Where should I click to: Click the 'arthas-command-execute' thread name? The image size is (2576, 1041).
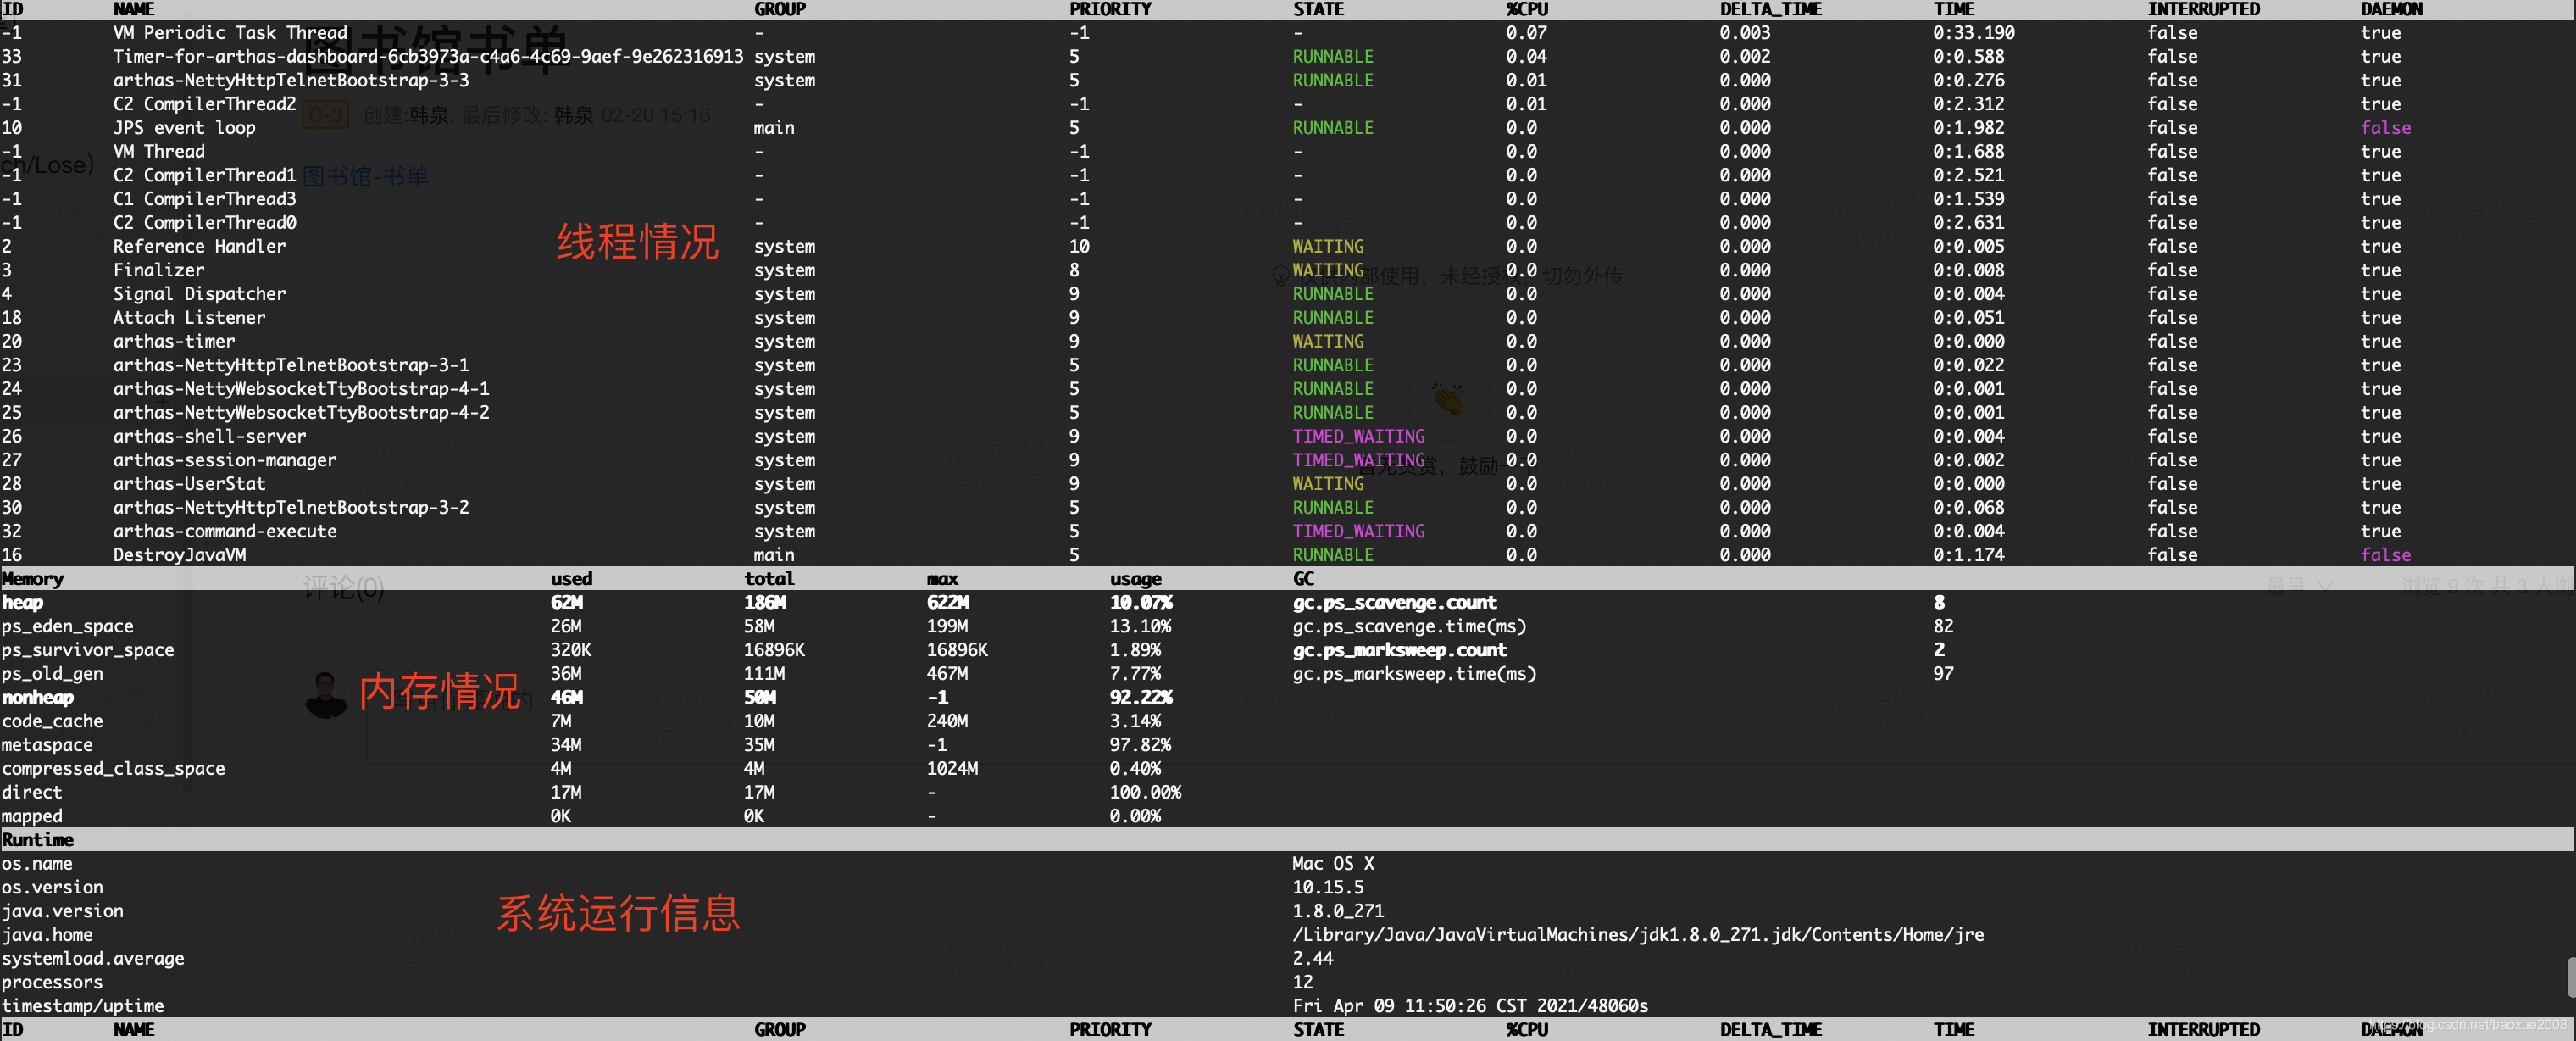(225, 532)
